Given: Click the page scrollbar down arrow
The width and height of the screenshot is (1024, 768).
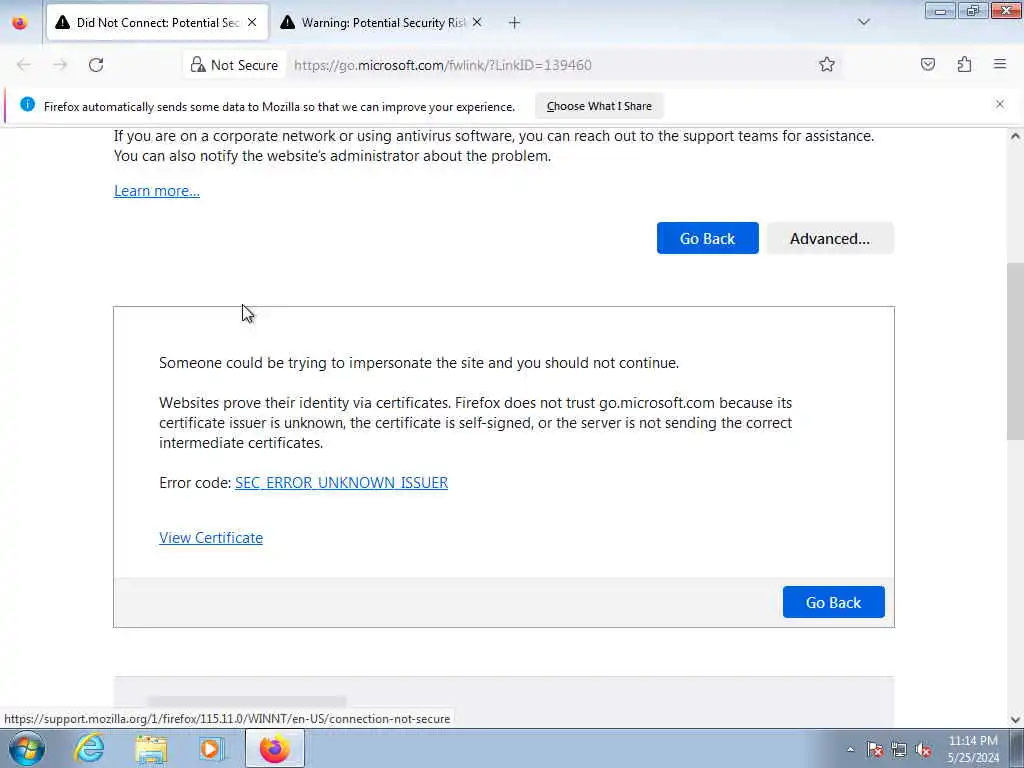Looking at the screenshot, I should coord(1015,720).
